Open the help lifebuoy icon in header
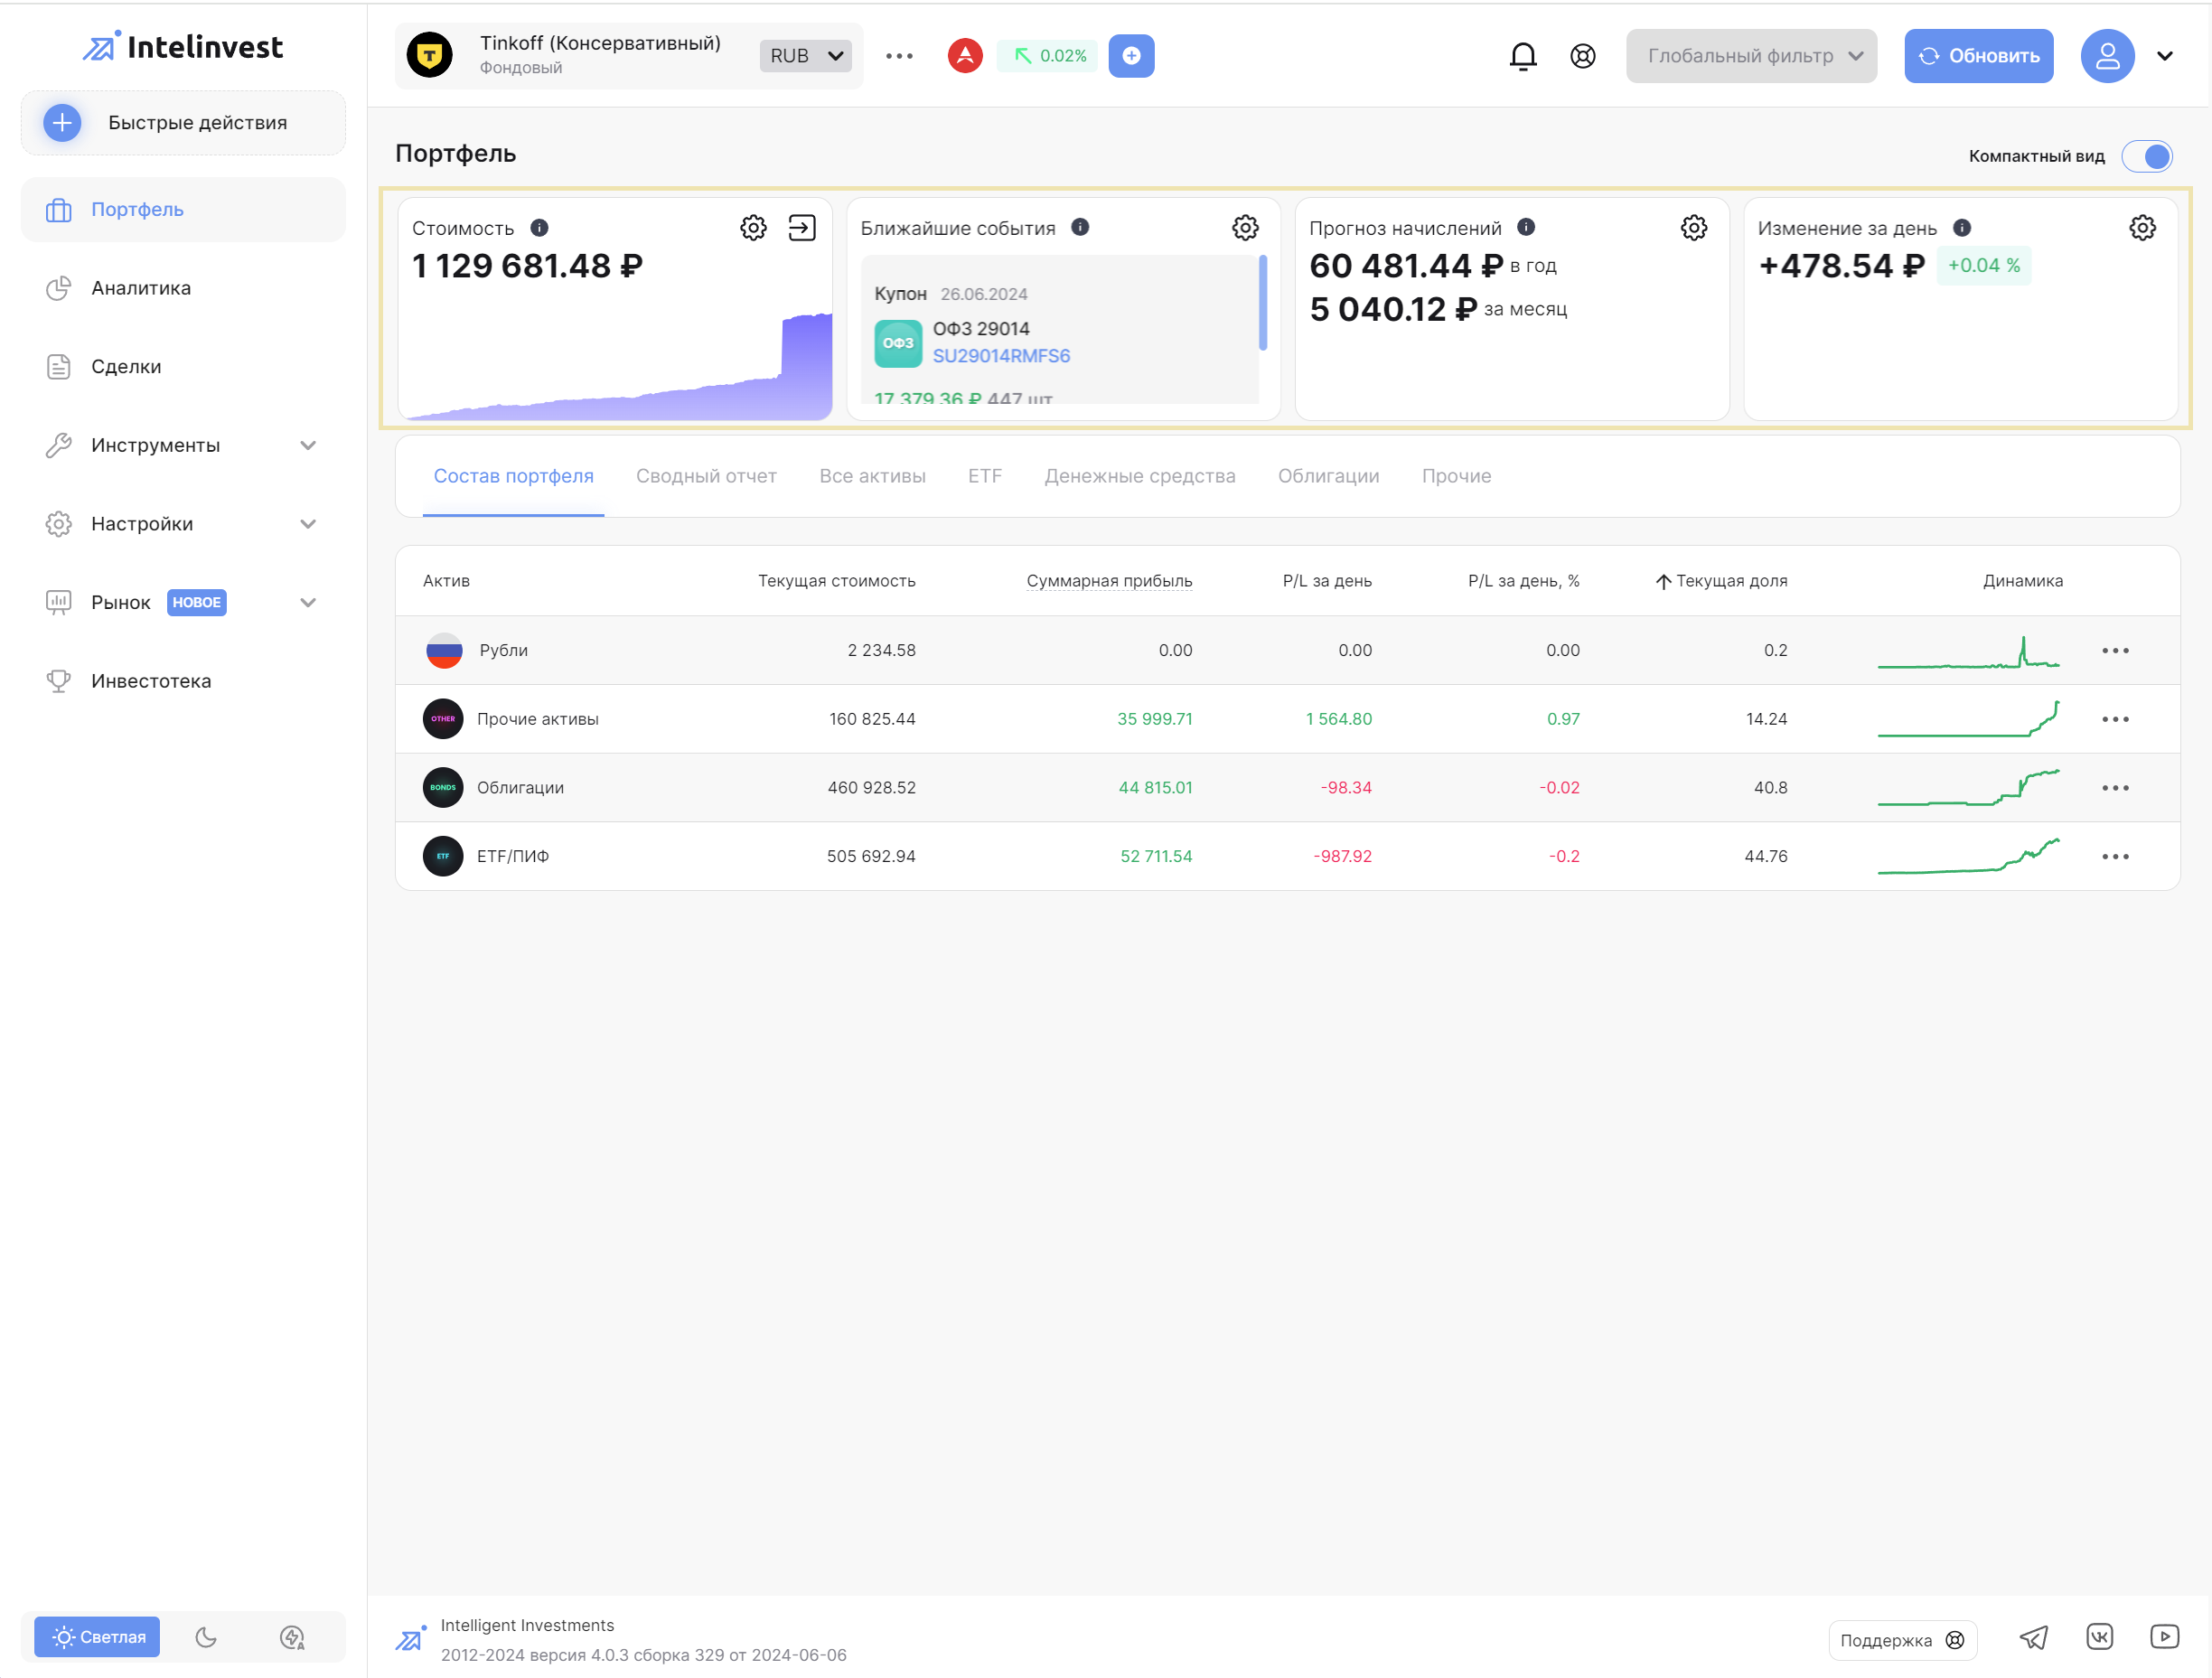 (x=1582, y=56)
